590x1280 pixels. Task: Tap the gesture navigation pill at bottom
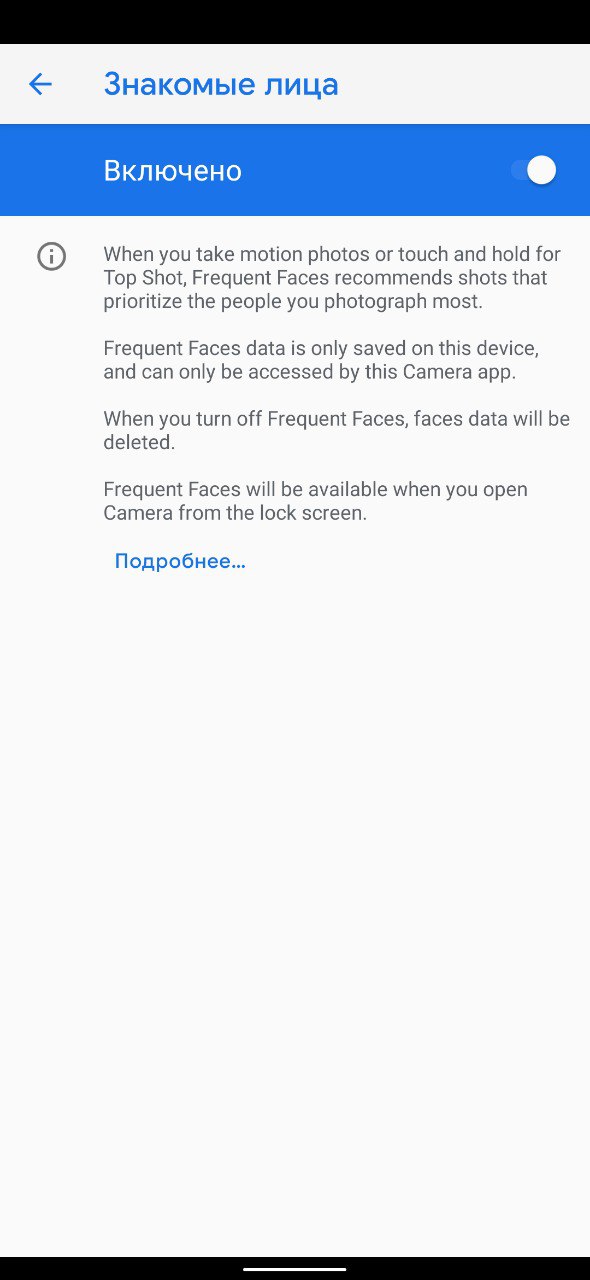coord(295,1269)
